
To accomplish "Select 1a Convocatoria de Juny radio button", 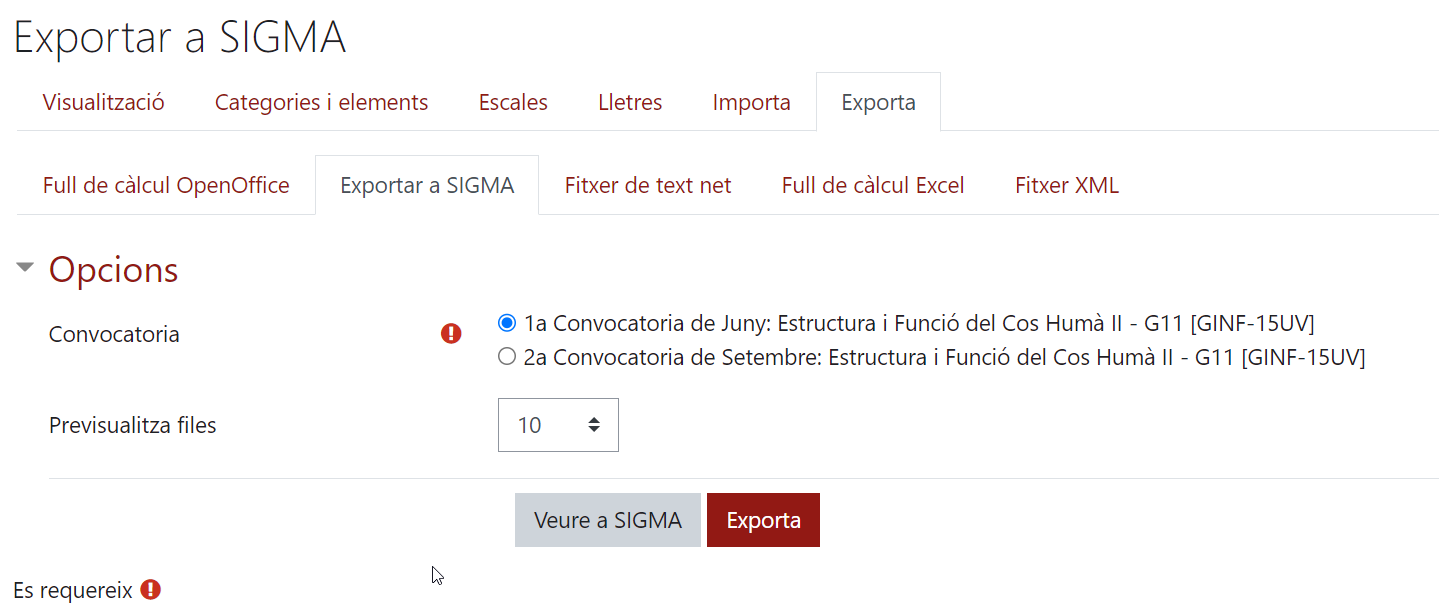I will (x=507, y=323).
